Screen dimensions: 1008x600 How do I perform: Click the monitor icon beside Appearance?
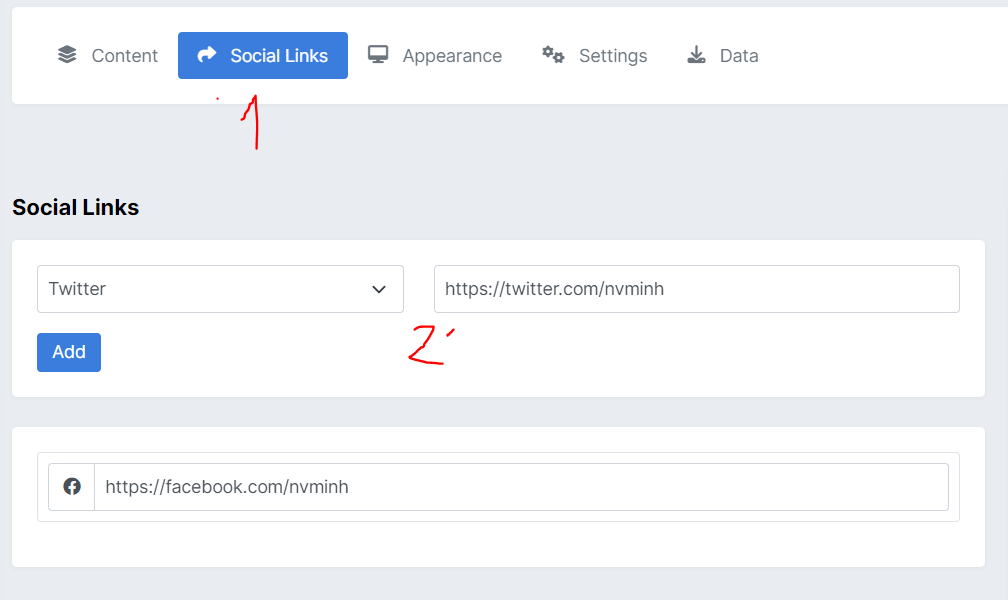click(x=378, y=55)
